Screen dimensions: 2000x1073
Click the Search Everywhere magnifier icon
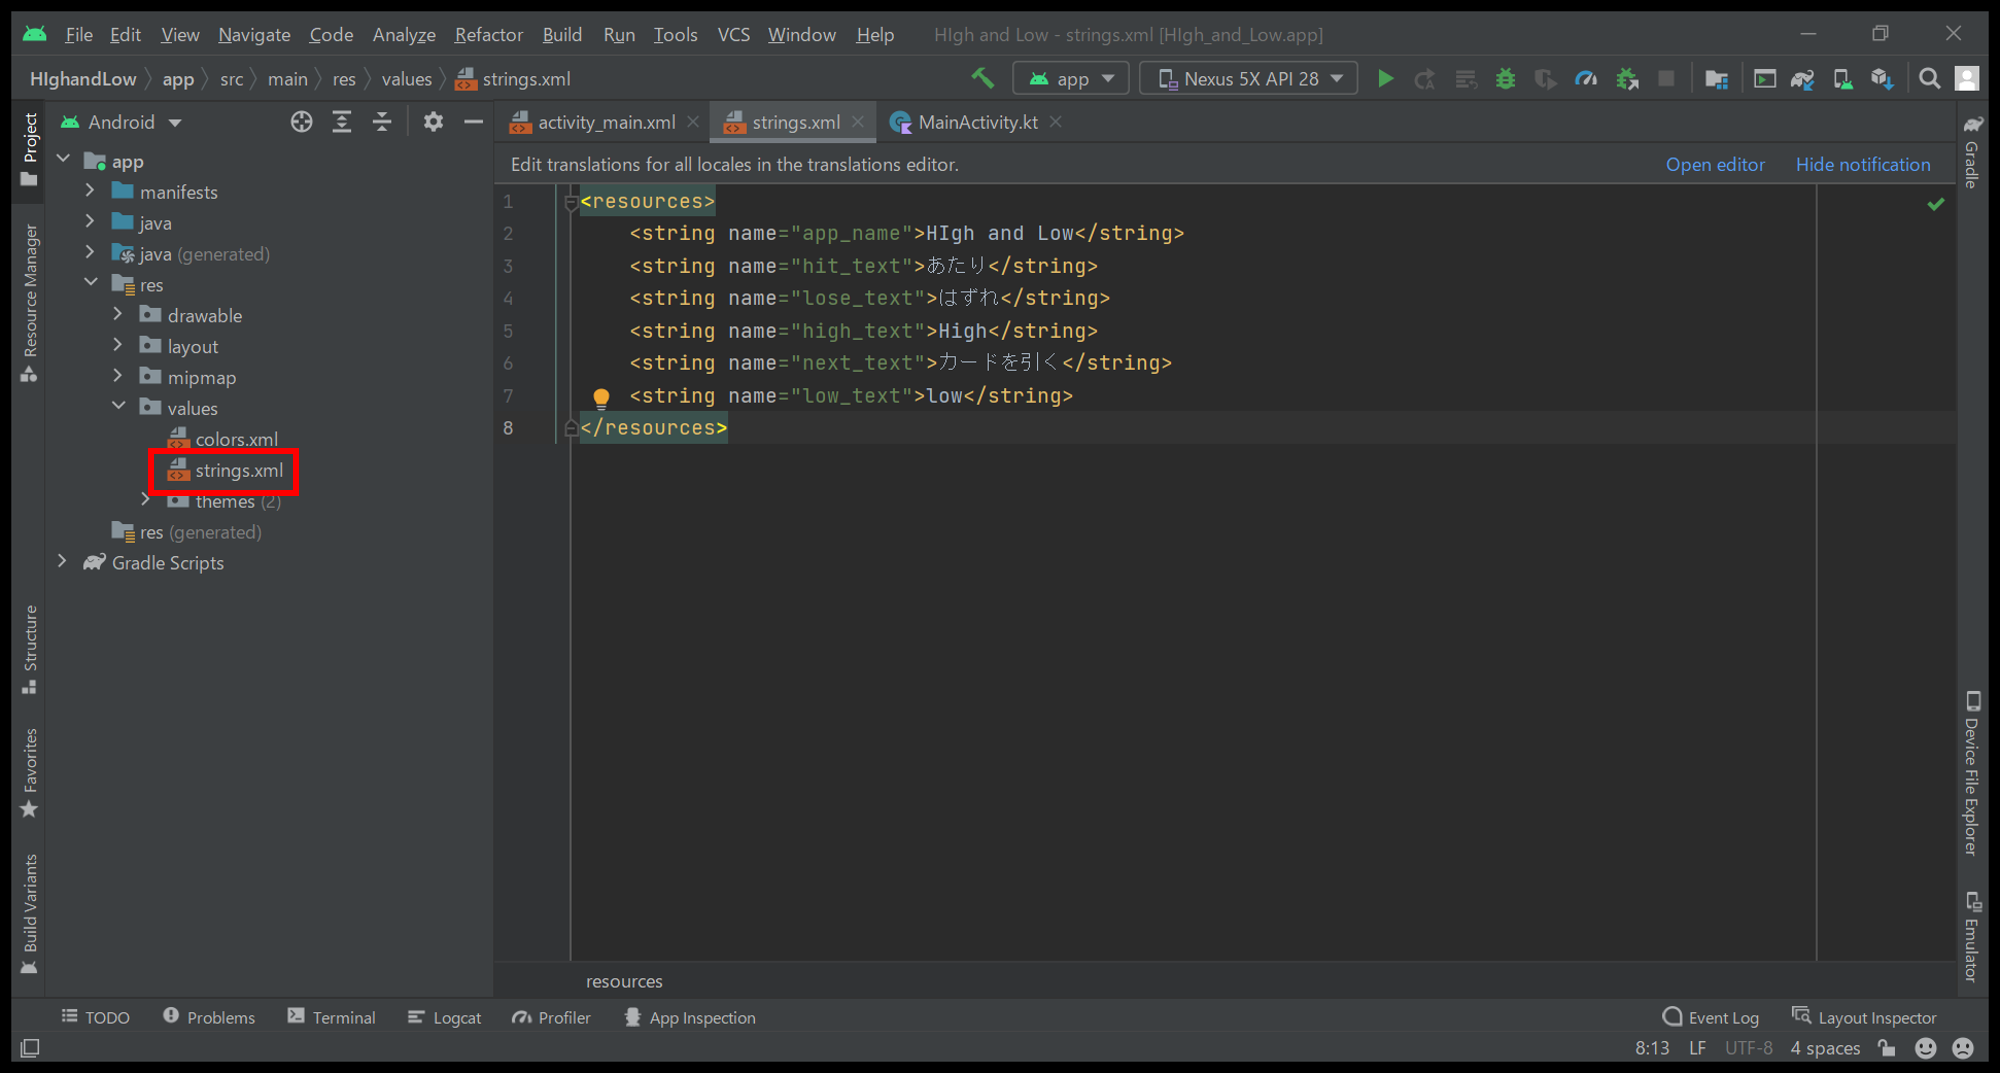(x=1929, y=79)
